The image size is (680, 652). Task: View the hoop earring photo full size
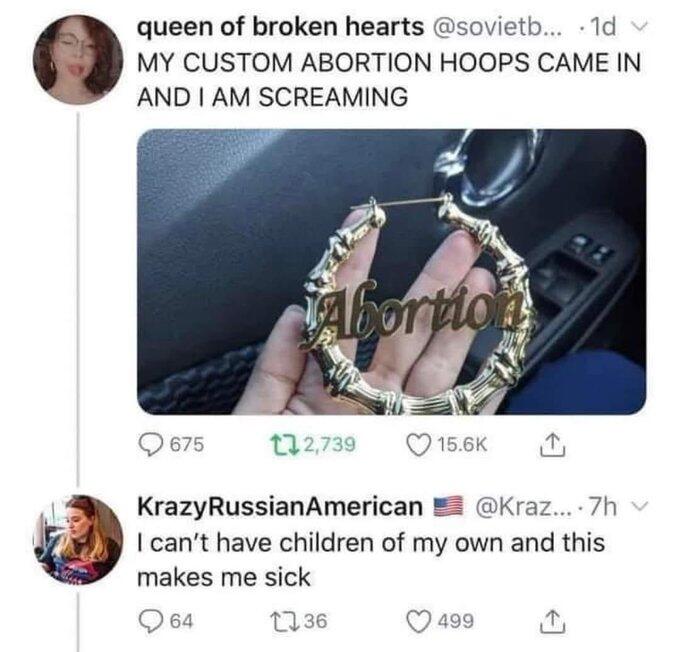coord(392,272)
